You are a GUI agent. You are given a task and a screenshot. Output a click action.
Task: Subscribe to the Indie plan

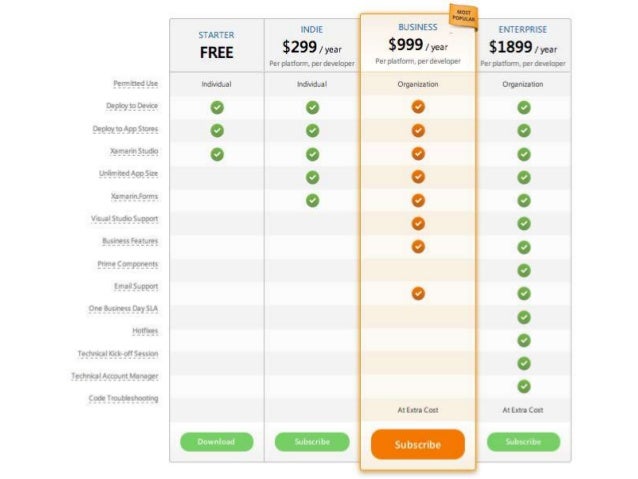[x=312, y=442]
